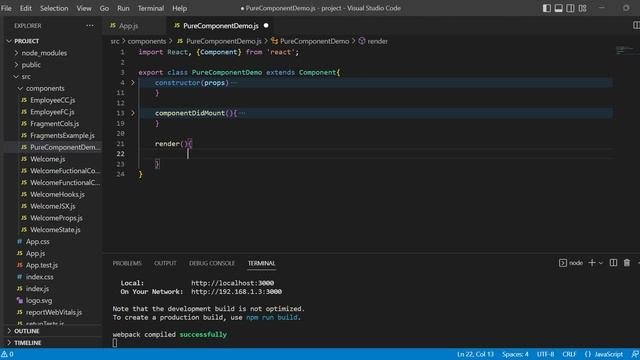Open Explorer more actions ellipsis

point(90,26)
